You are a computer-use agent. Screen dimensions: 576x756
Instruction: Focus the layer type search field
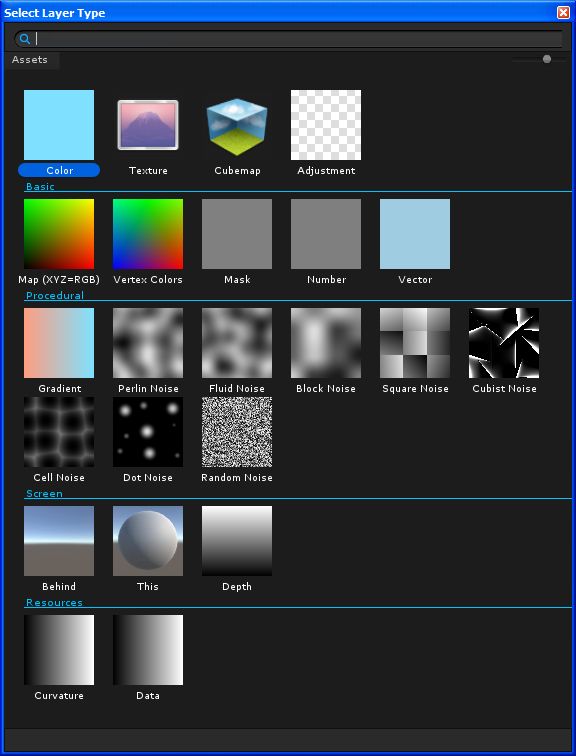288,39
